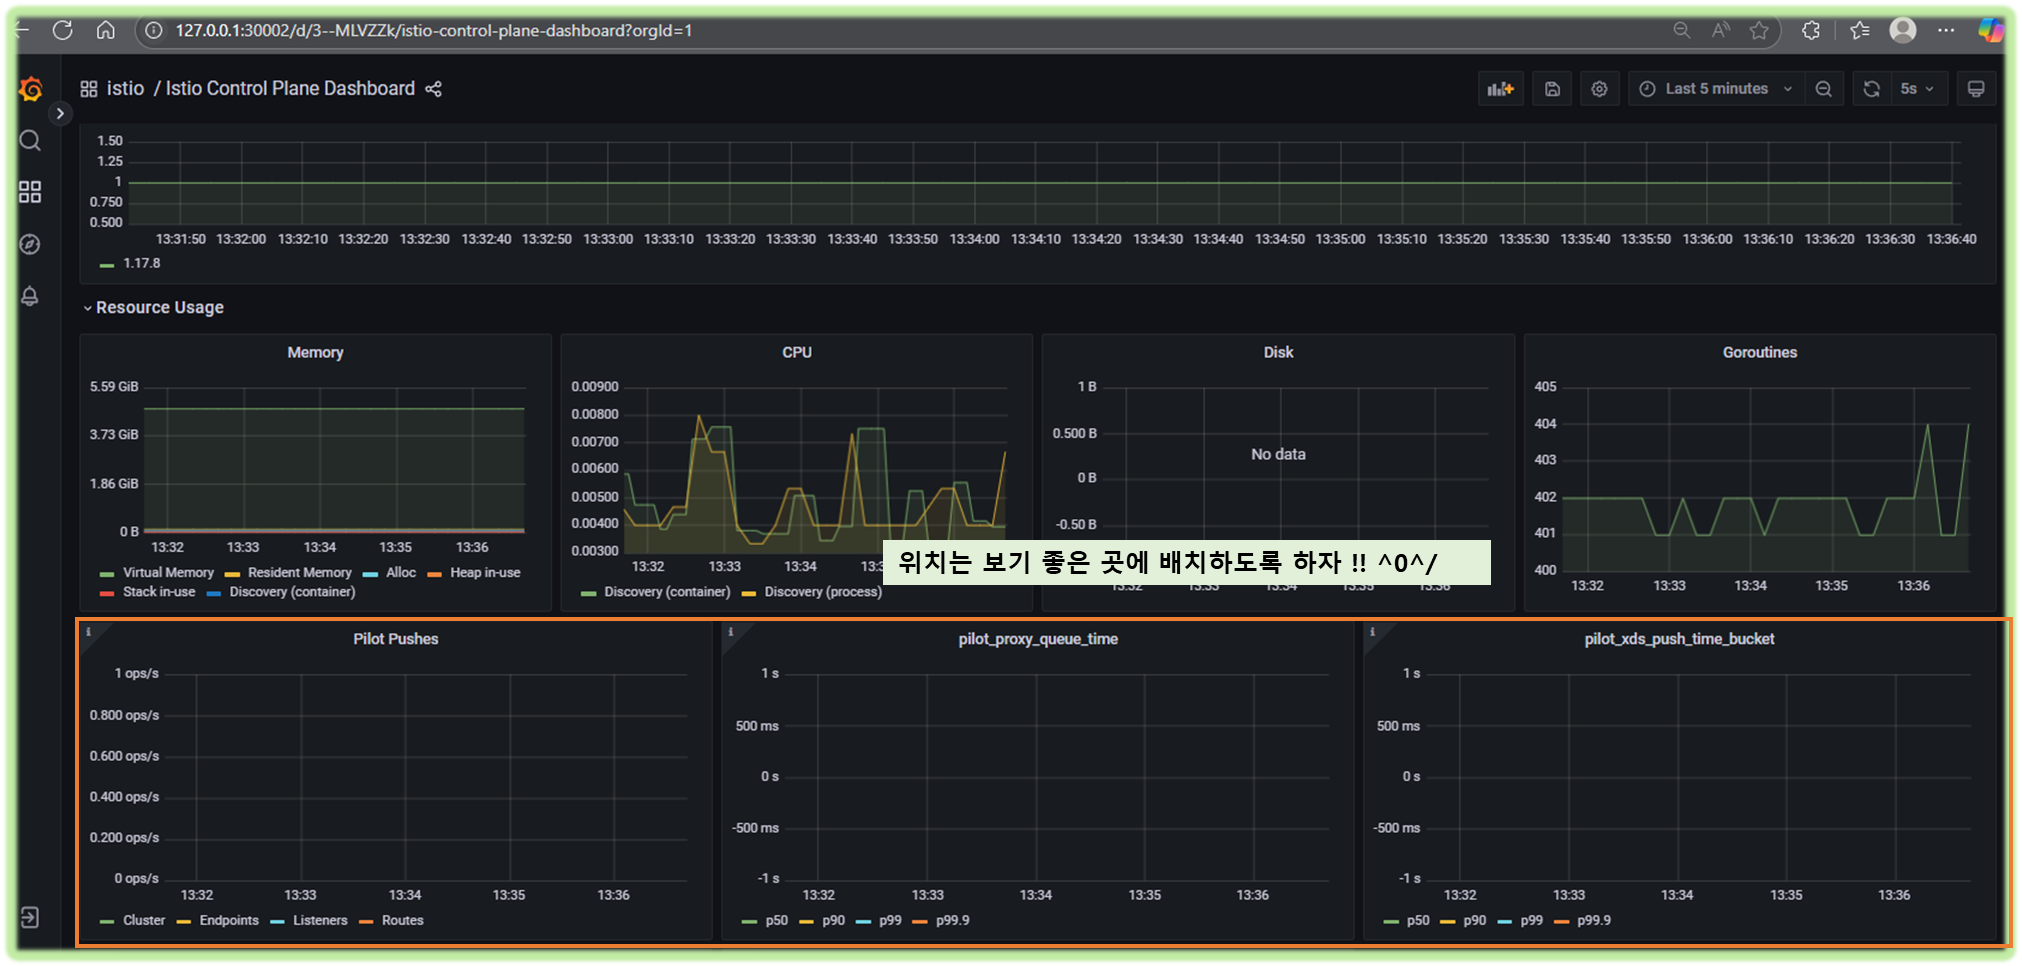Click the Istio Control Plane Dashboard title
2022x967 pixels.
pos(290,89)
